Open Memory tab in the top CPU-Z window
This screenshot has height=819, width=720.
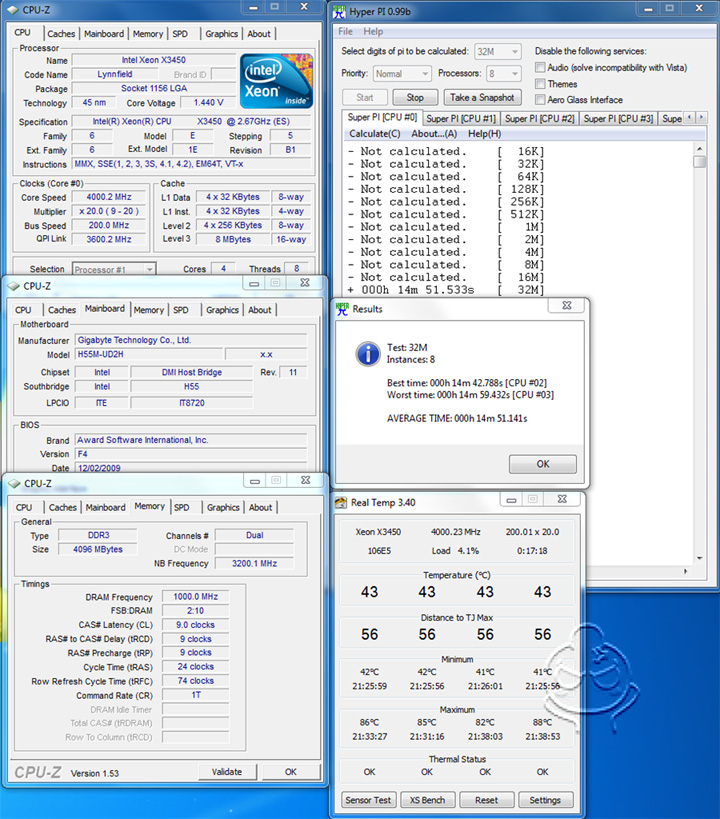point(148,33)
